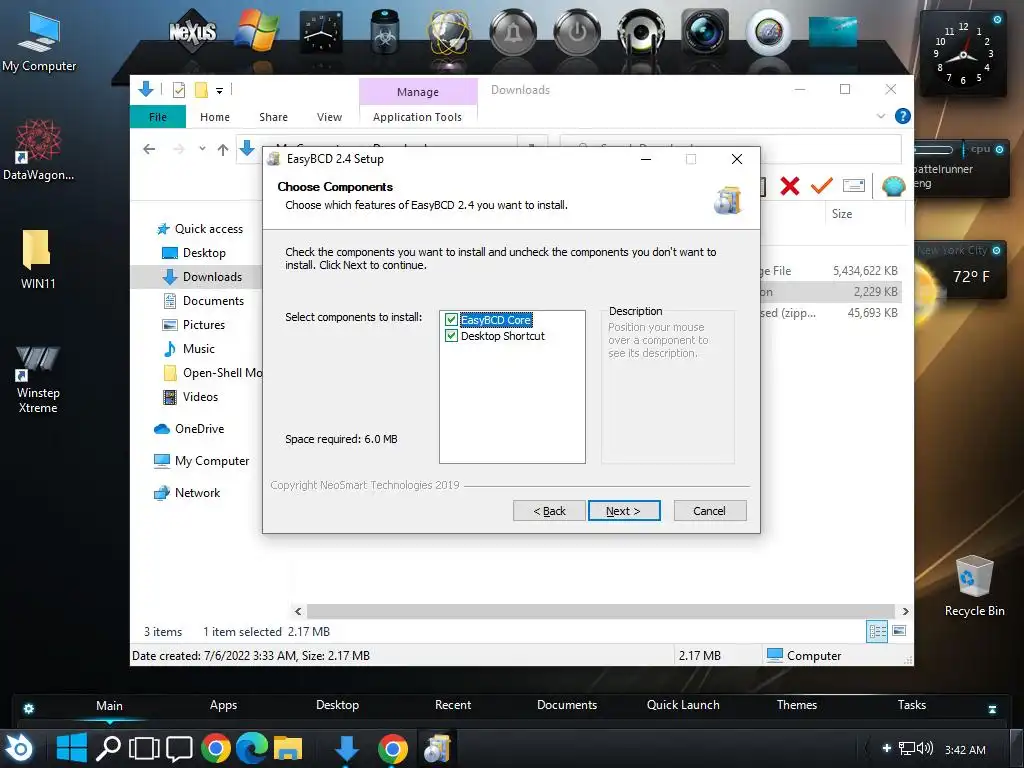Open the Themes shelf tab
This screenshot has width=1024, height=768.
click(x=797, y=705)
